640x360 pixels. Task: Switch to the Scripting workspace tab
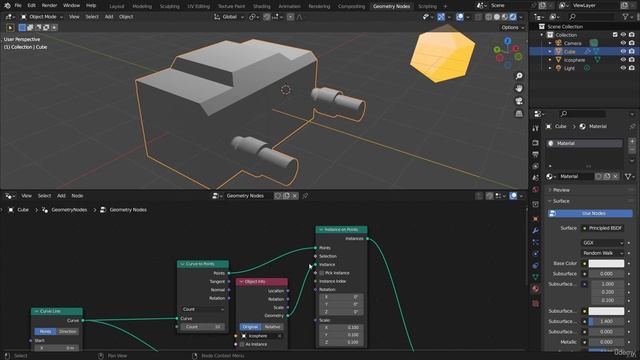point(427,6)
